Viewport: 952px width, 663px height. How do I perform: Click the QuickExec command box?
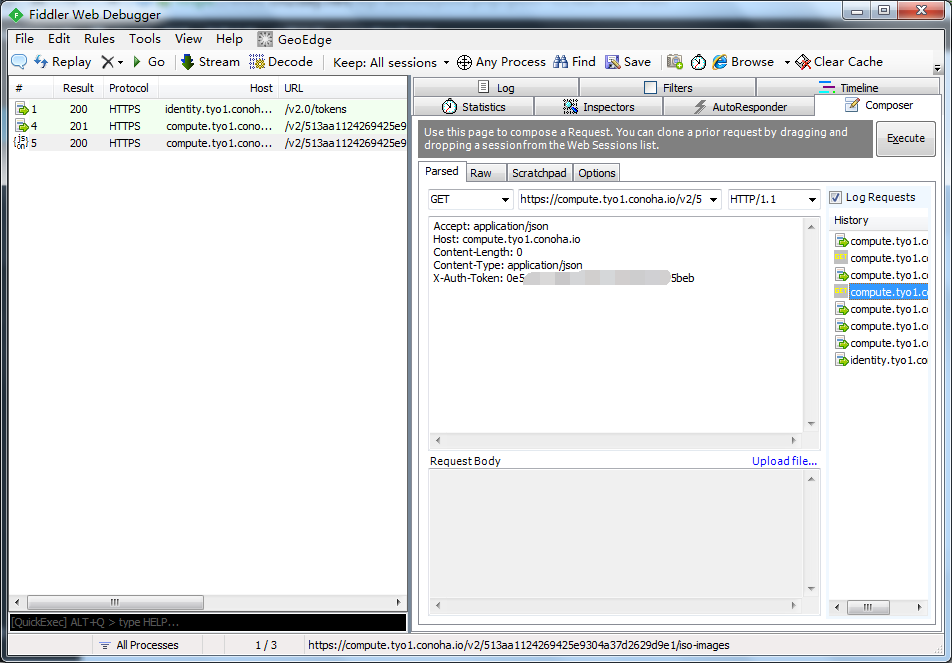click(x=208, y=622)
